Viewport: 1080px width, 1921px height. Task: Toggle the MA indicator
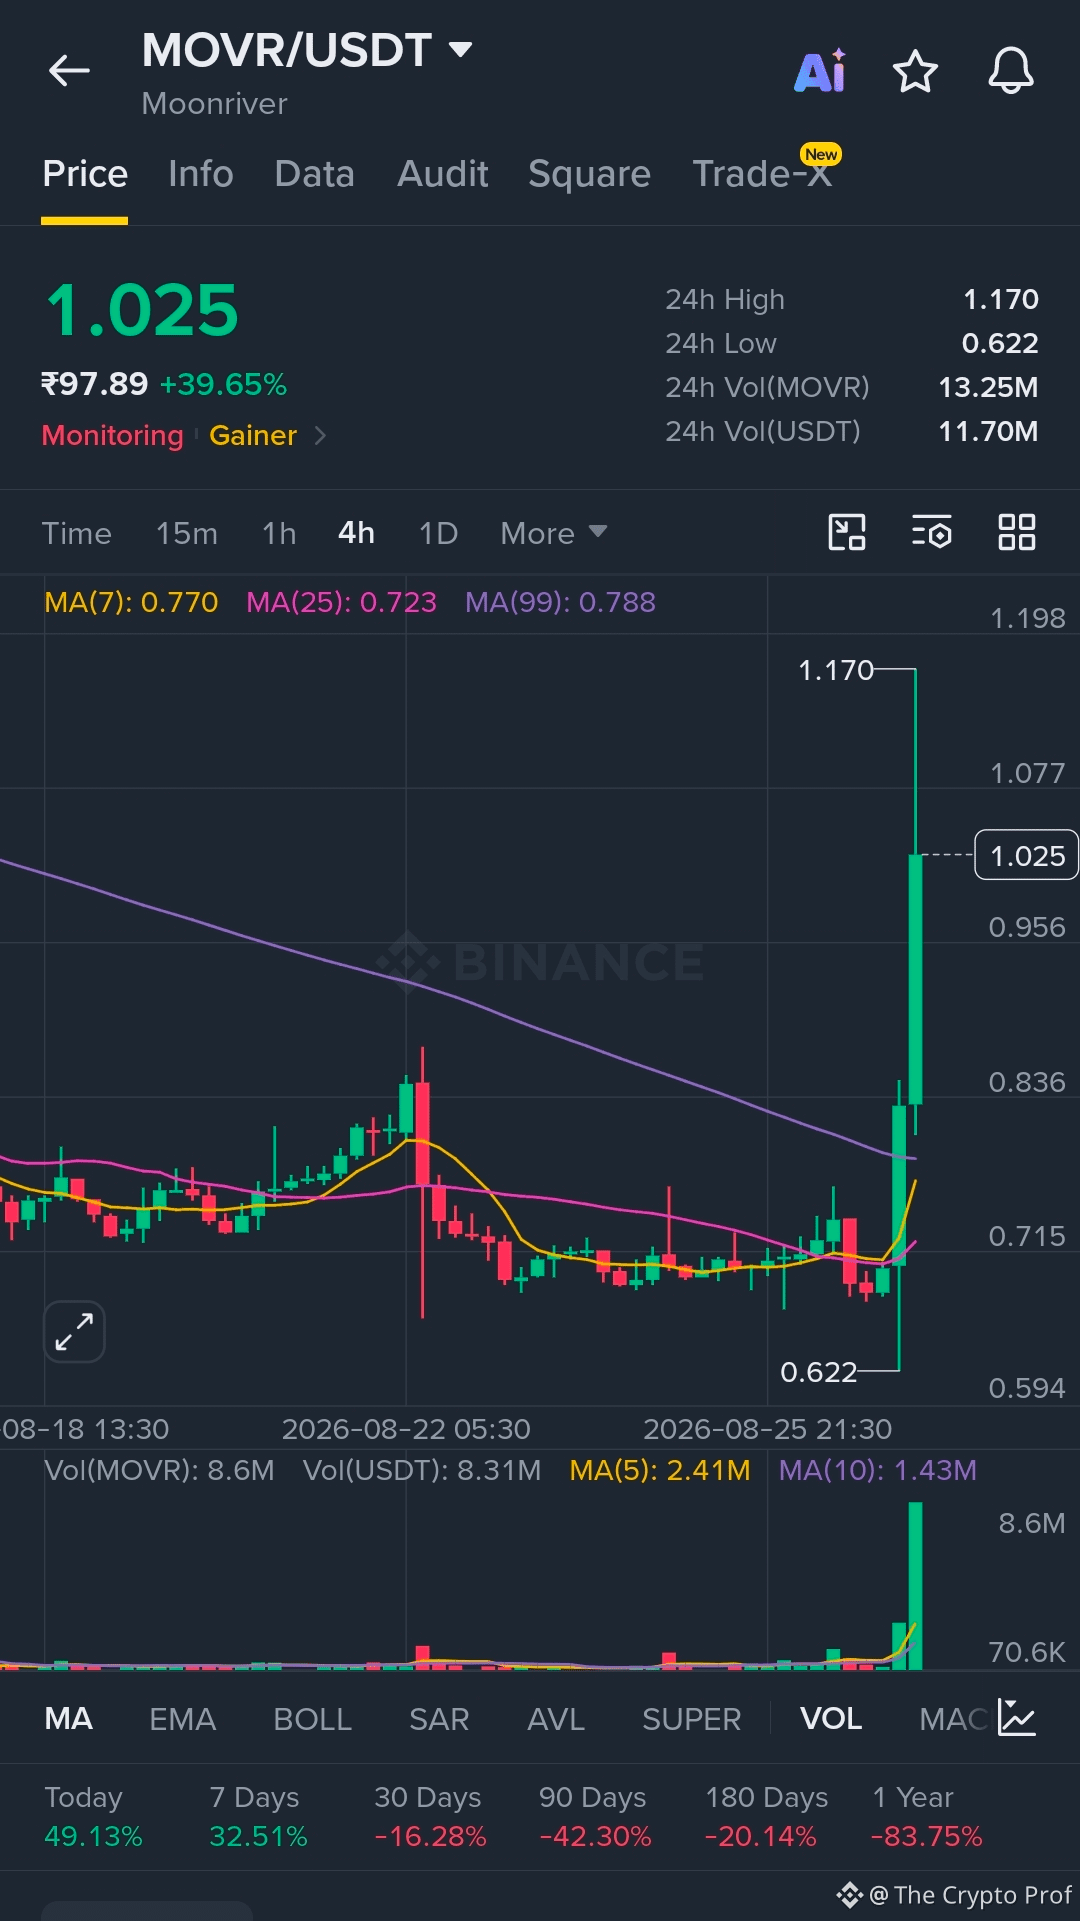69,1719
